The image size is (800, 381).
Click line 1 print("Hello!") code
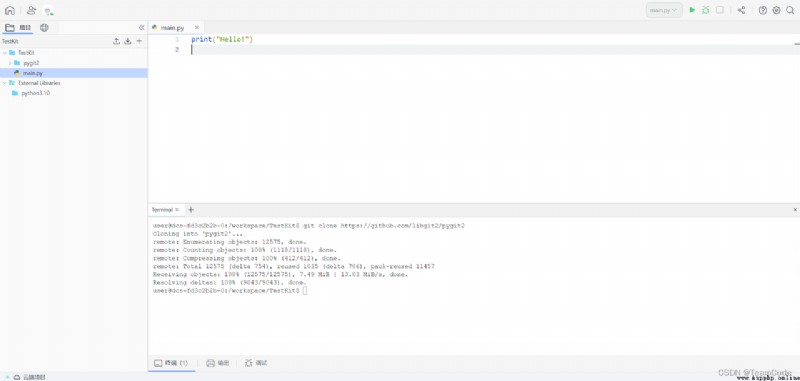click(x=222, y=39)
